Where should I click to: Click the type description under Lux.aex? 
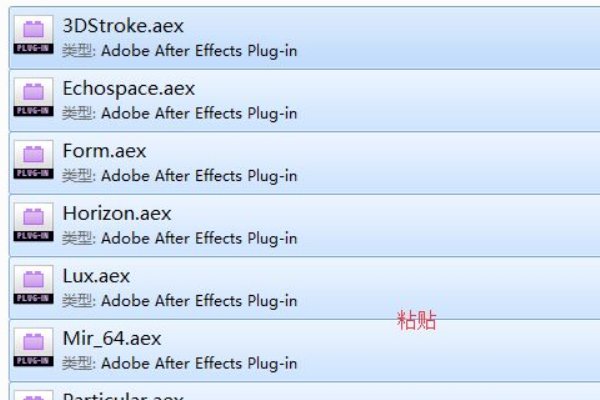click(x=180, y=301)
